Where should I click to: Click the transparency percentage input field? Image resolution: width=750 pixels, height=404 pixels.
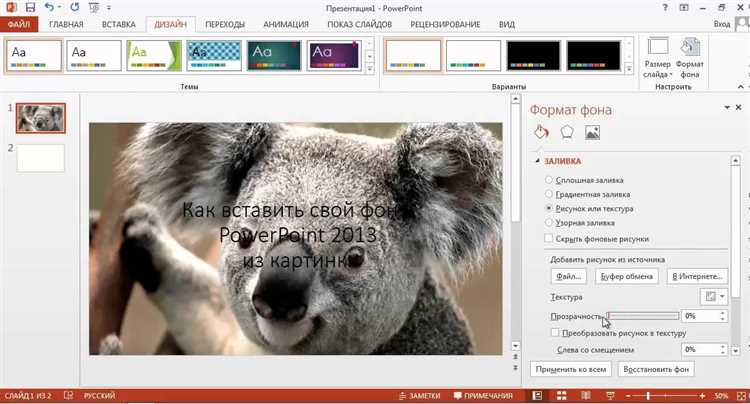[x=701, y=316]
